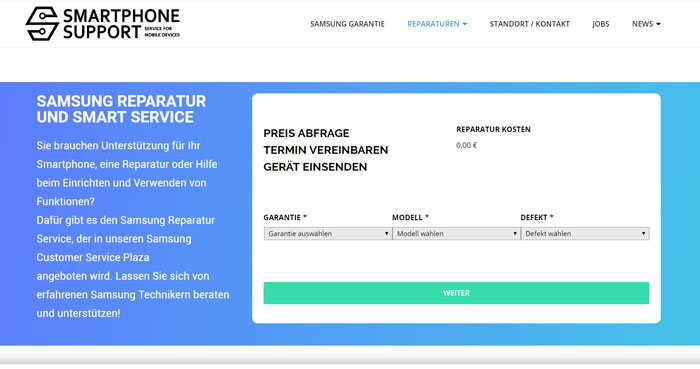Select the Gerät Einsenden step

pyautogui.click(x=315, y=167)
